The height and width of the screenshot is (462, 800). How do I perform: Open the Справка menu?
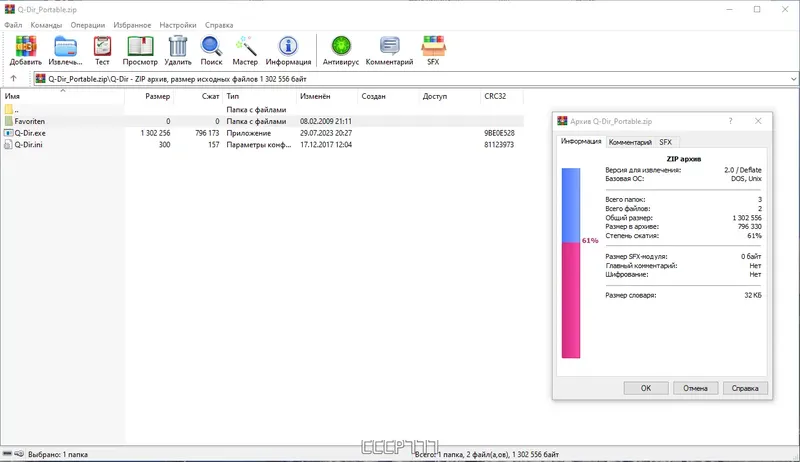click(219, 25)
